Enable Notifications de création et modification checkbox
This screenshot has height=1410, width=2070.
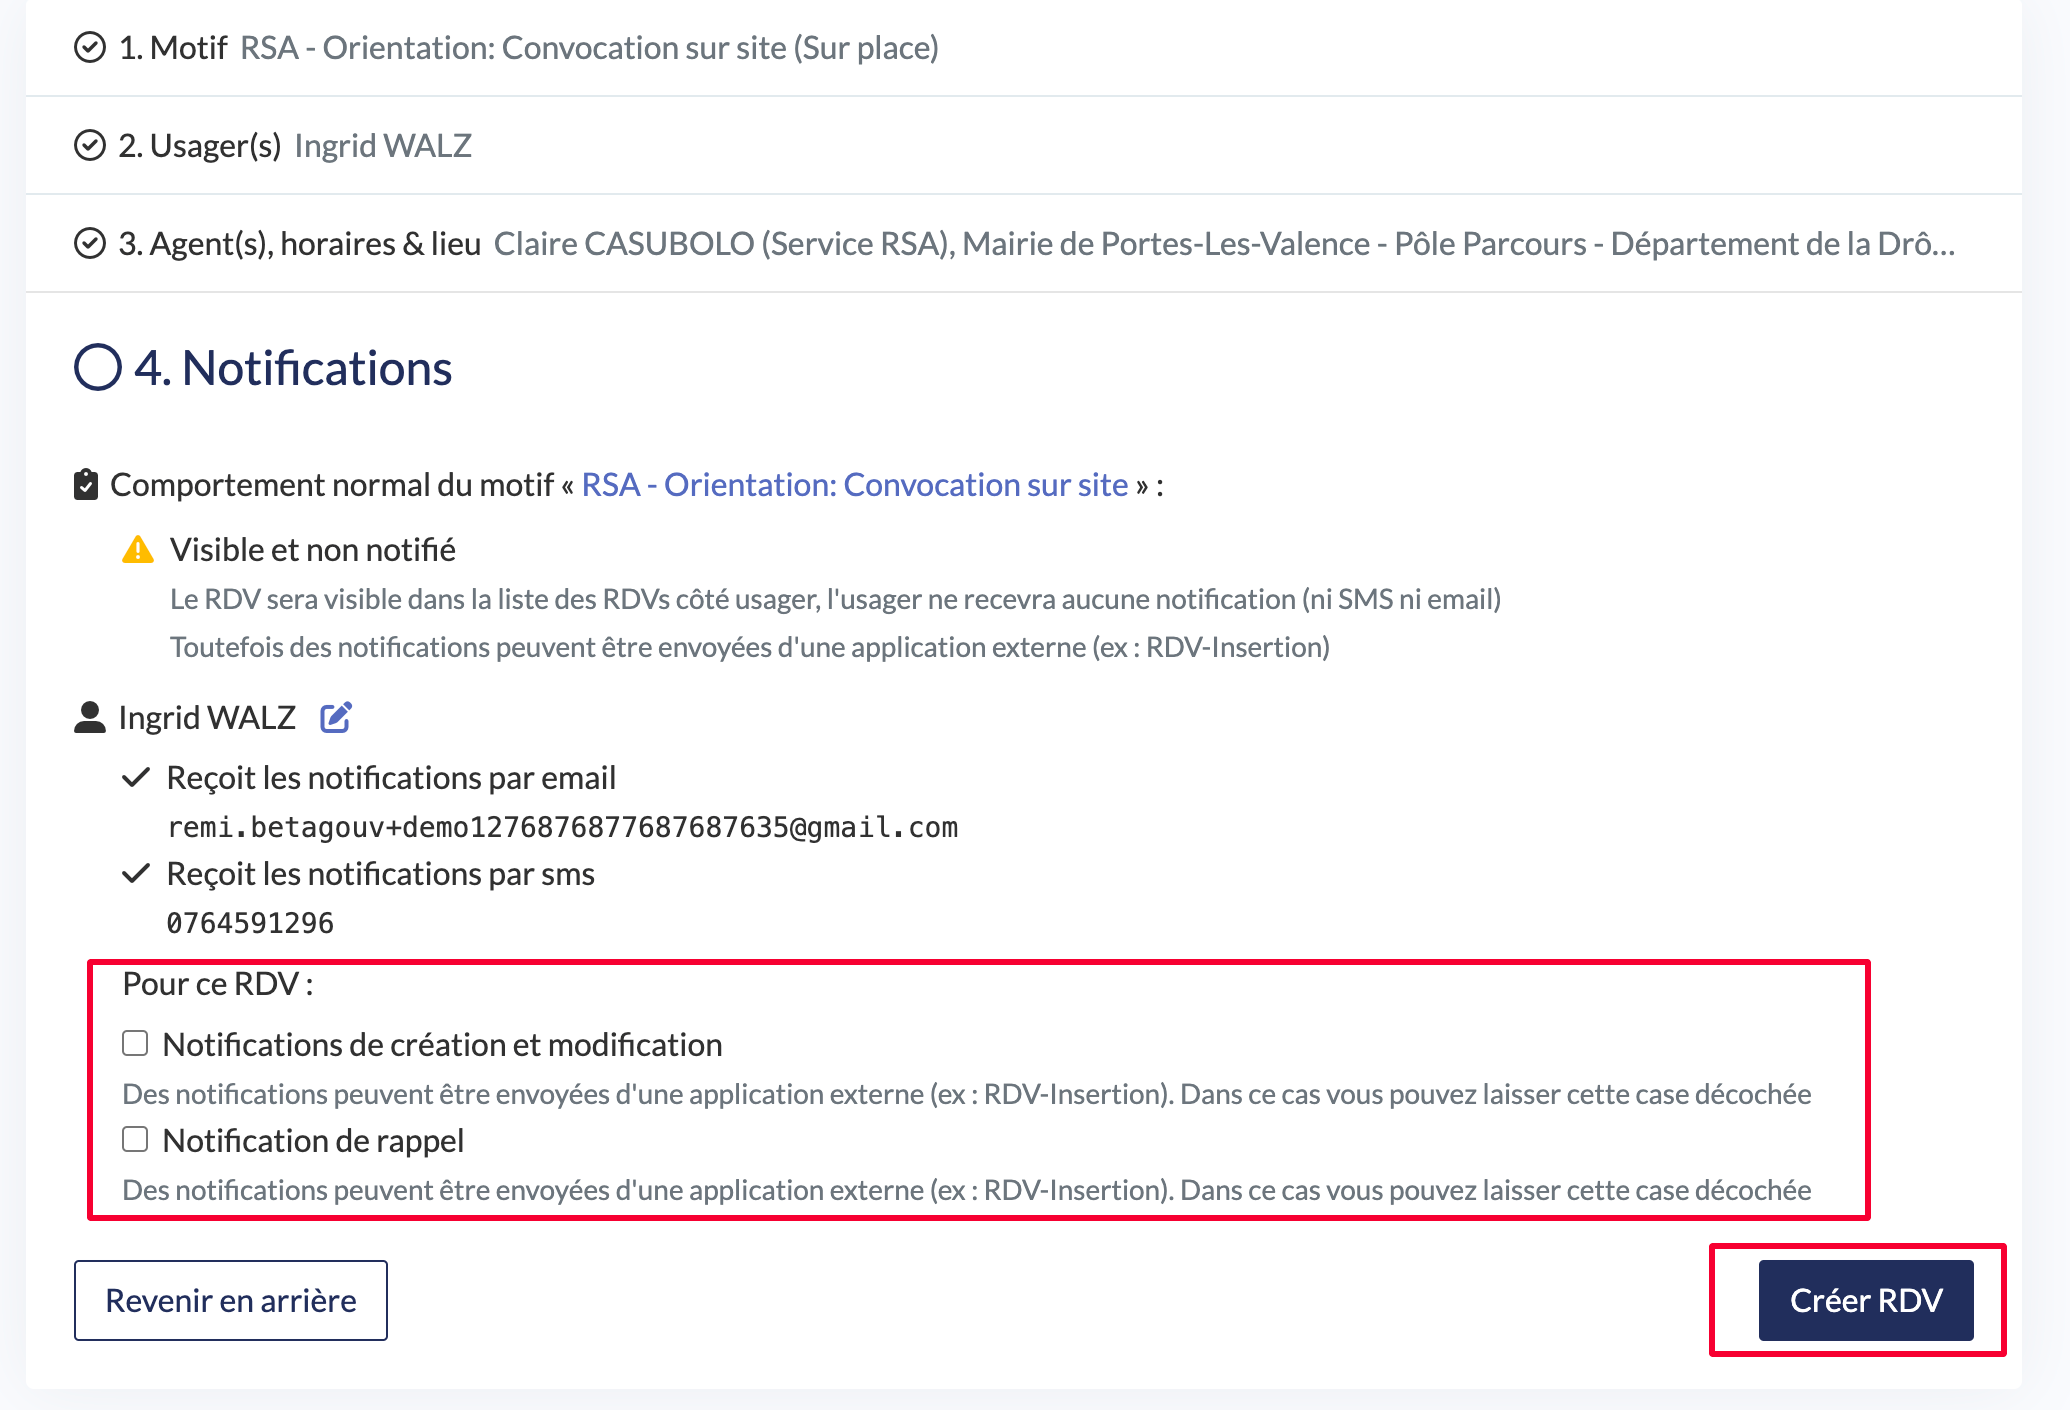pos(135,1044)
